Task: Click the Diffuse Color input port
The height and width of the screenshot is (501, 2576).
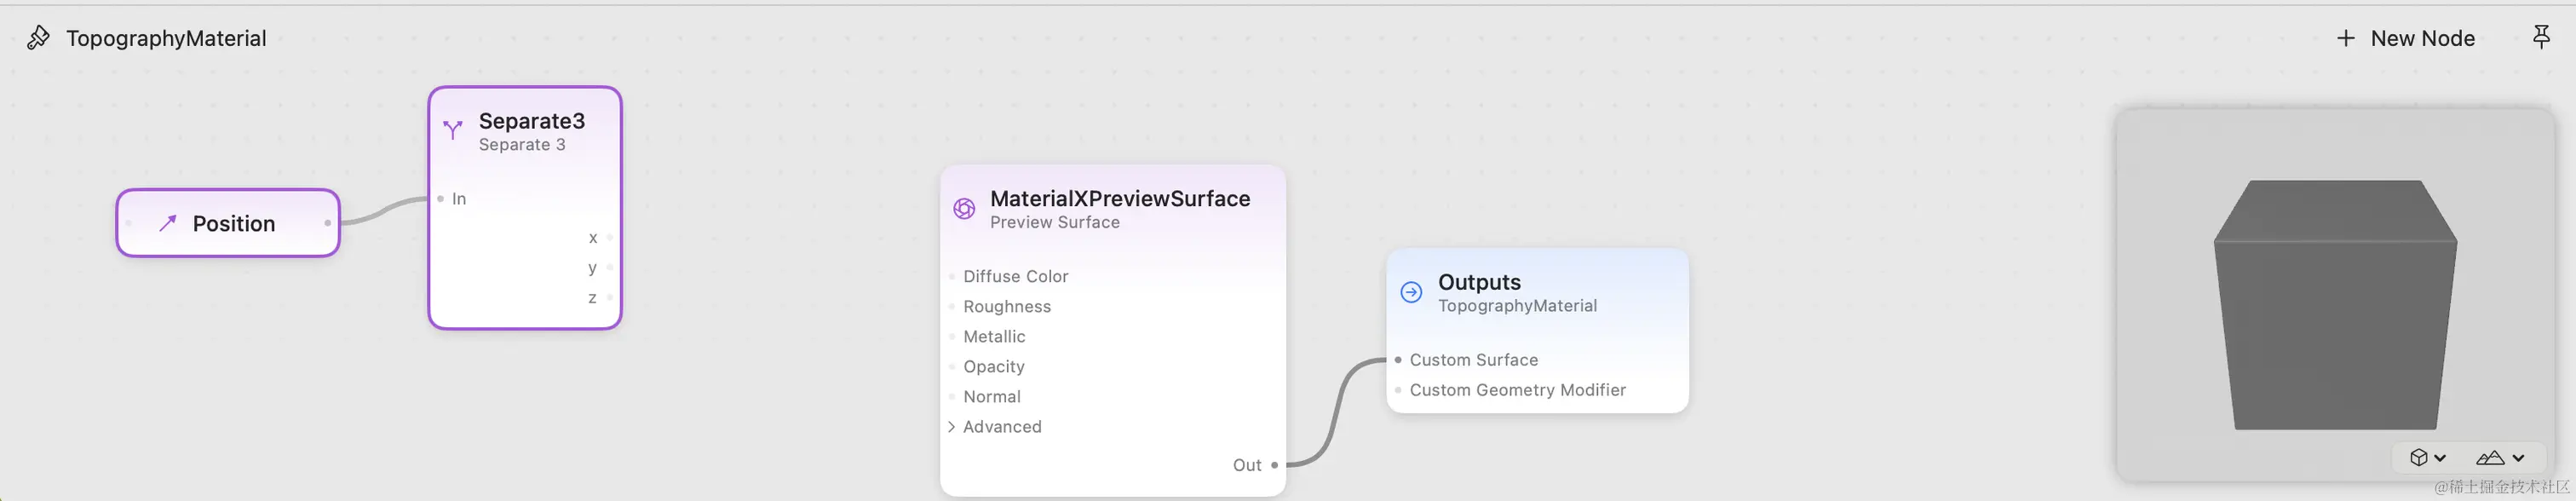Action: pyautogui.click(x=951, y=277)
